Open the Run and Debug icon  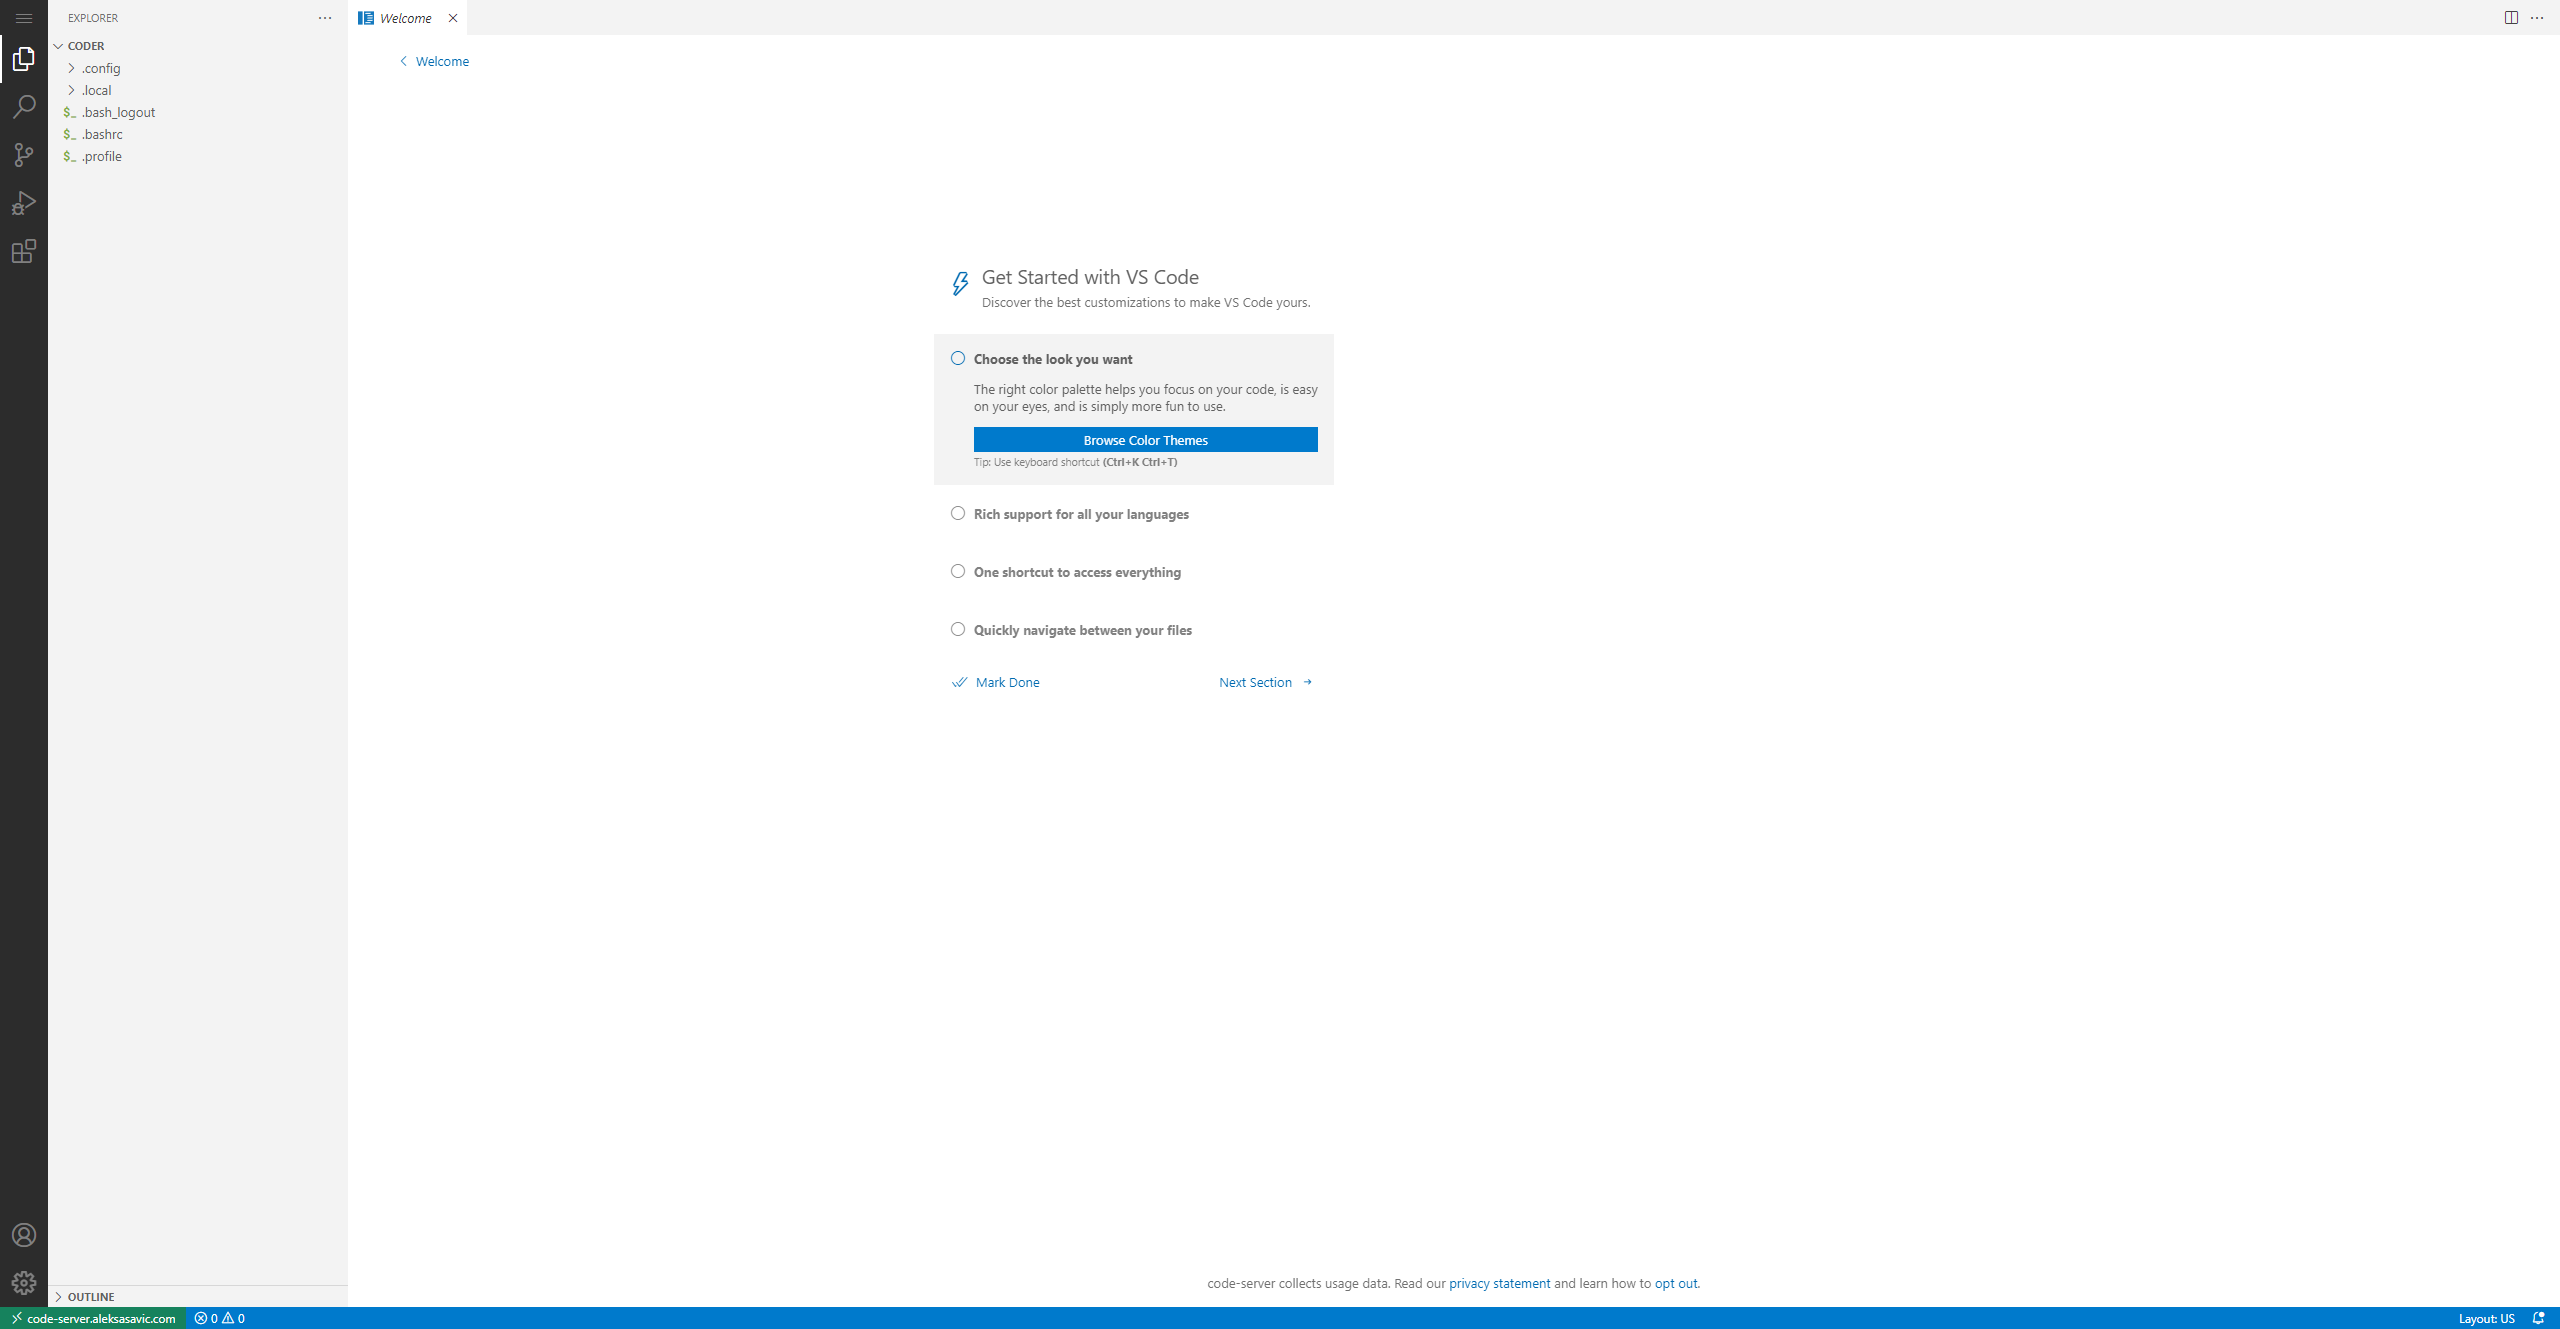coord(22,201)
